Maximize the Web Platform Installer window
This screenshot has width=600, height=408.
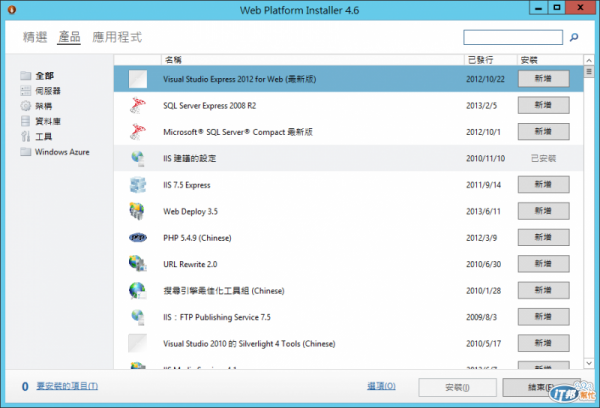[x=557, y=8]
